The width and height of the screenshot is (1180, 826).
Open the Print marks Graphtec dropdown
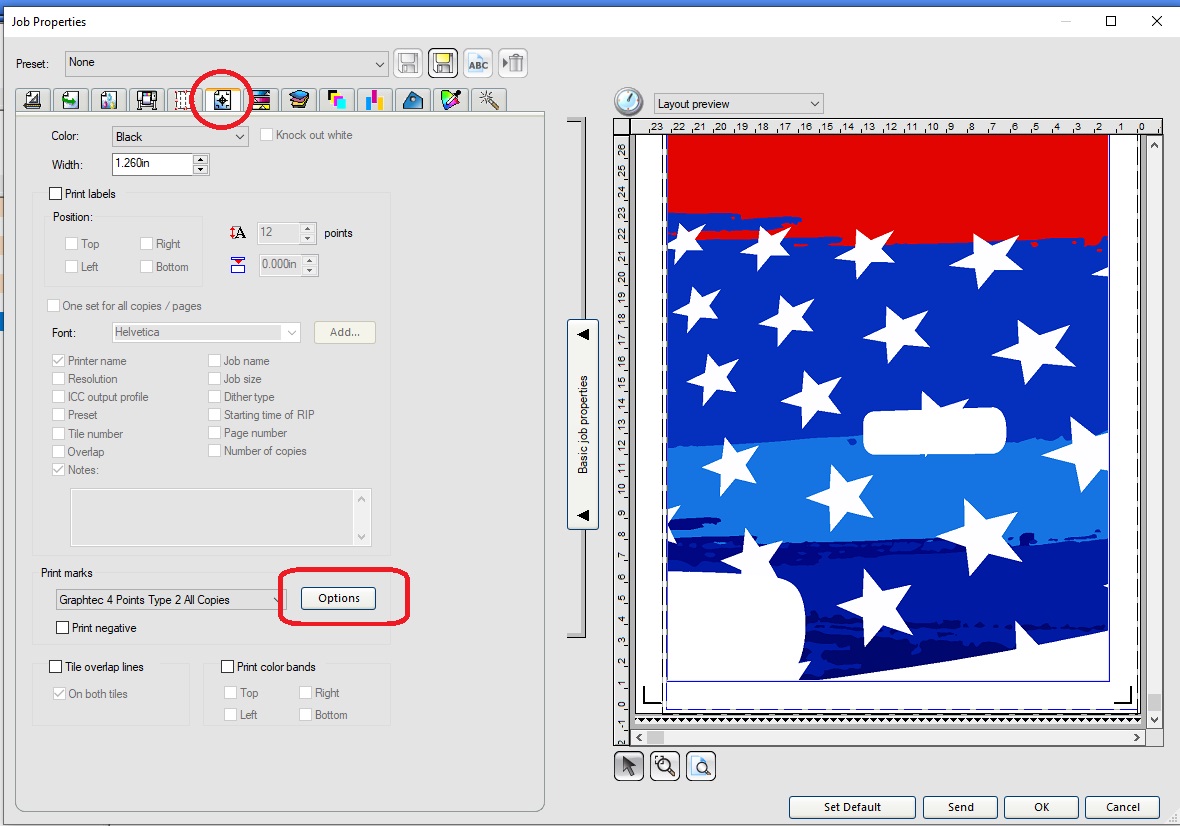coord(171,600)
